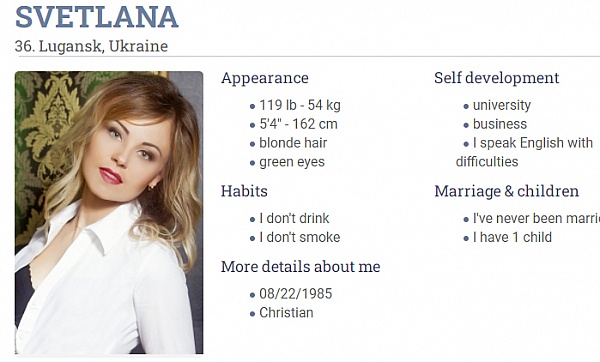Click the I don't smoke item

click(x=300, y=237)
